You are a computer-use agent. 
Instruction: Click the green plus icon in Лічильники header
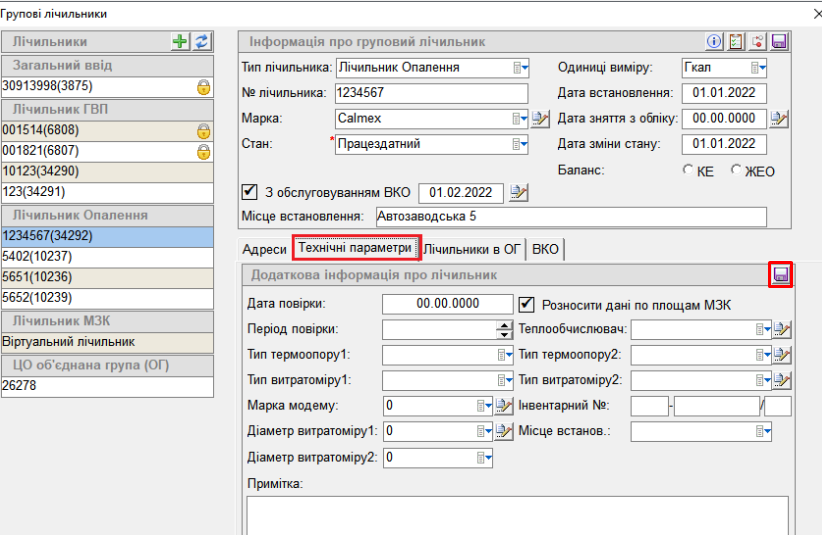(x=181, y=42)
